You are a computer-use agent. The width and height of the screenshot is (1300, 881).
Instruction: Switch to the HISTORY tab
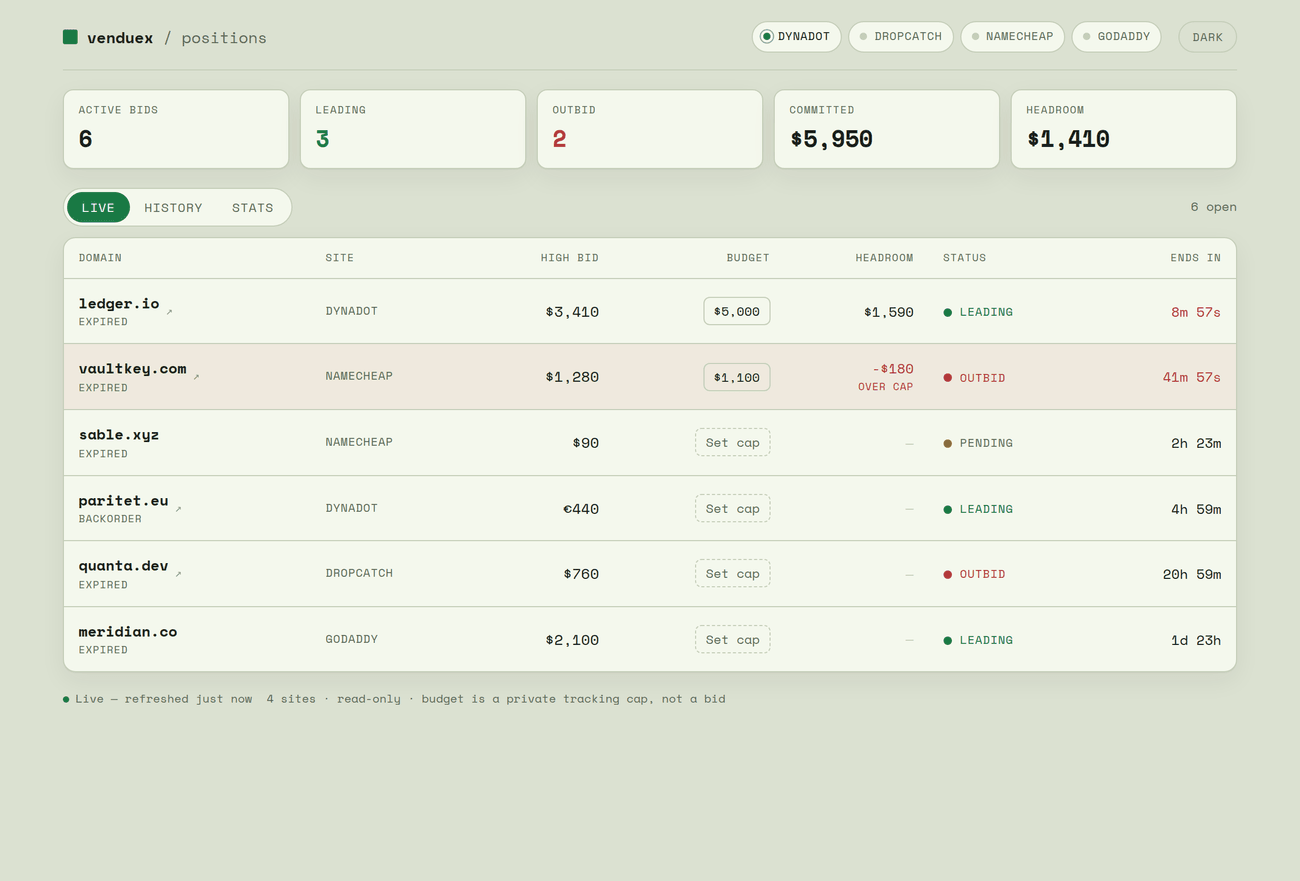tap(173, 207)
